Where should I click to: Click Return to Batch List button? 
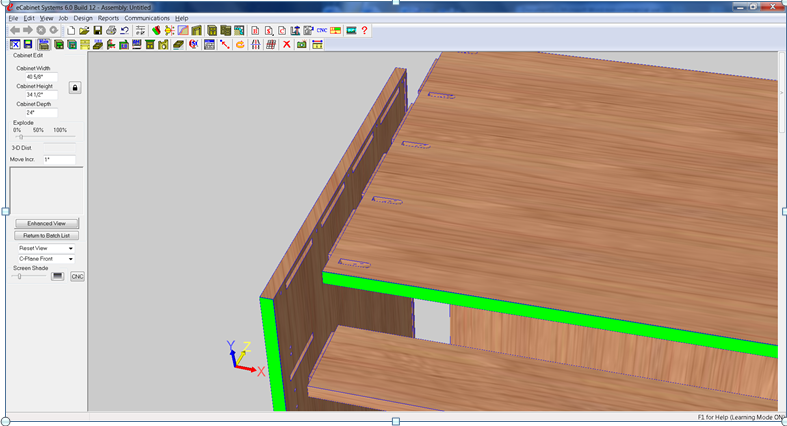point(46,235)
